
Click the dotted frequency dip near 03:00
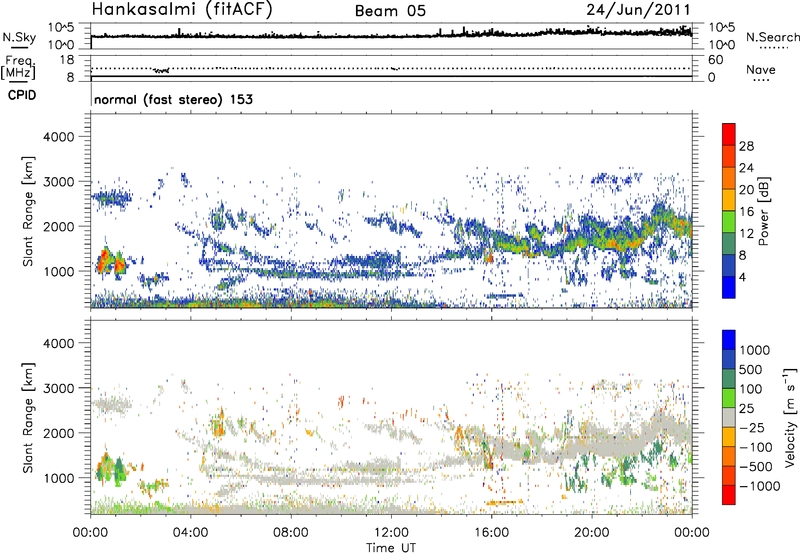point(161,70)
